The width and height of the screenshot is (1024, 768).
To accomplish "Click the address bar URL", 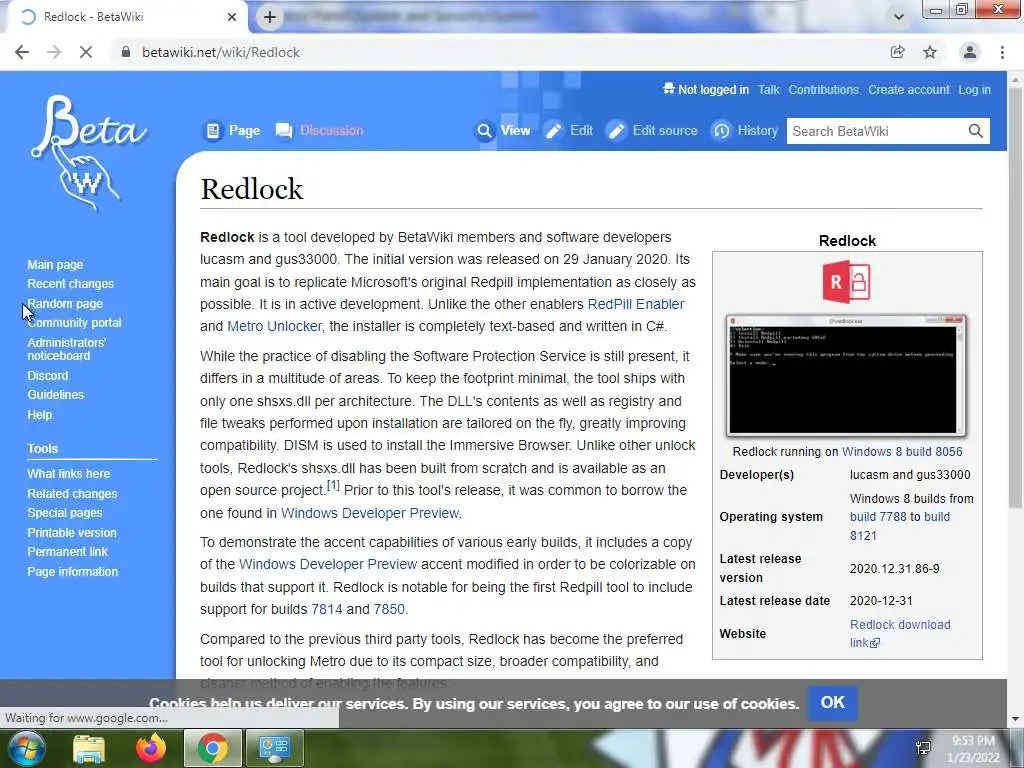I will [x=221, y=52].
